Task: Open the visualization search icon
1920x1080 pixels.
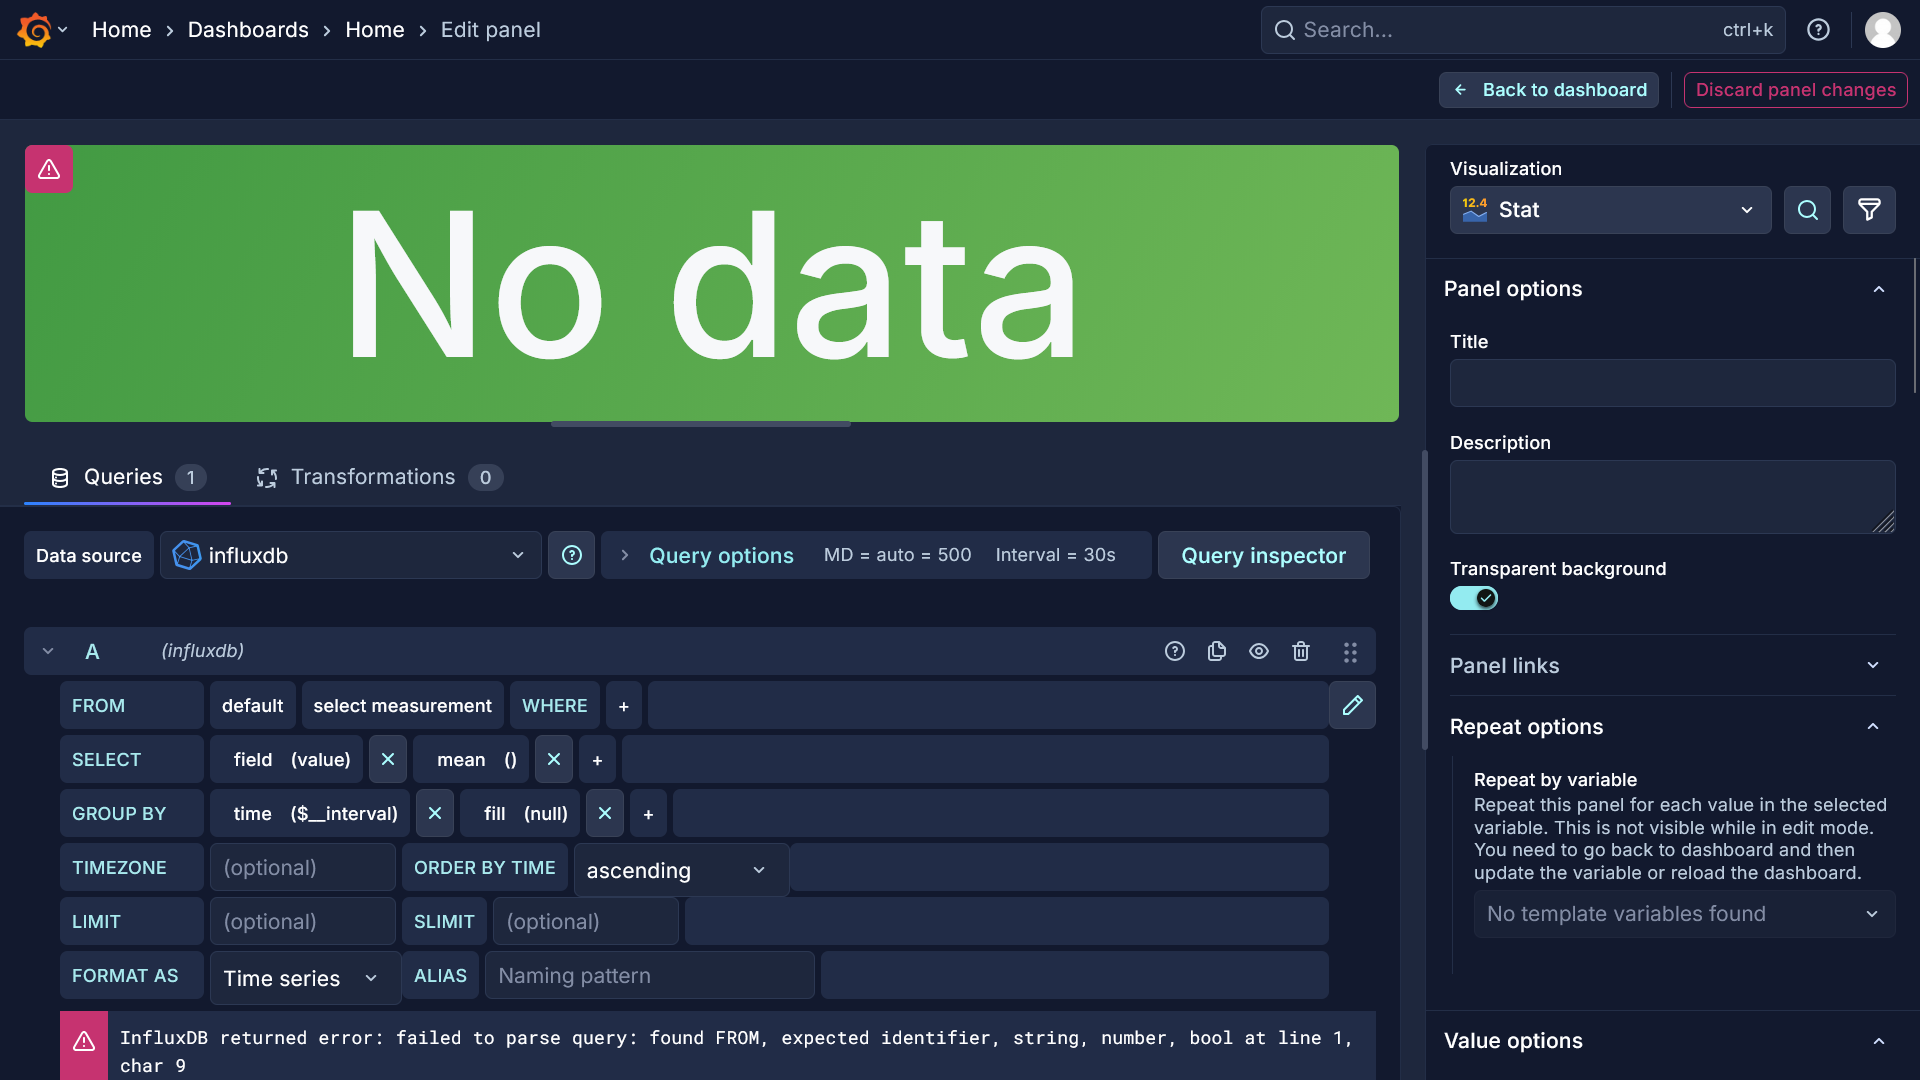Action: pyautogui.click(x=1807, y=210)
